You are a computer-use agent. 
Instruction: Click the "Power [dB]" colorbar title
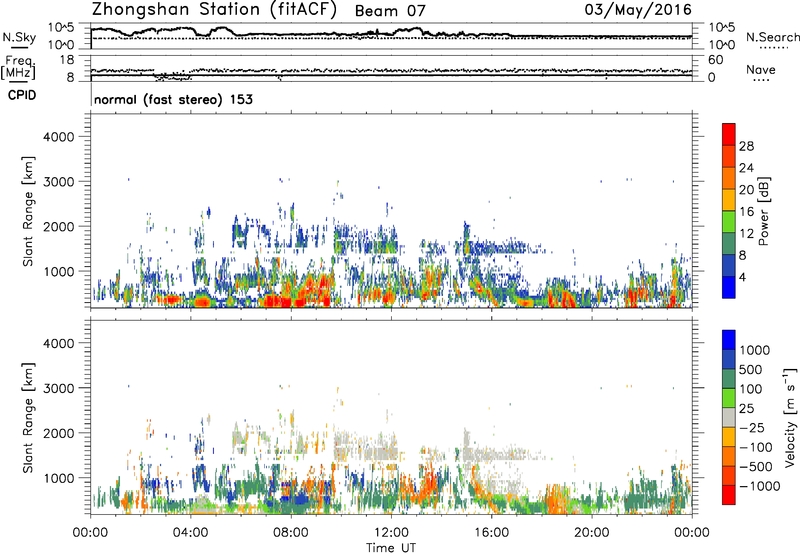(x=763, y=211)
